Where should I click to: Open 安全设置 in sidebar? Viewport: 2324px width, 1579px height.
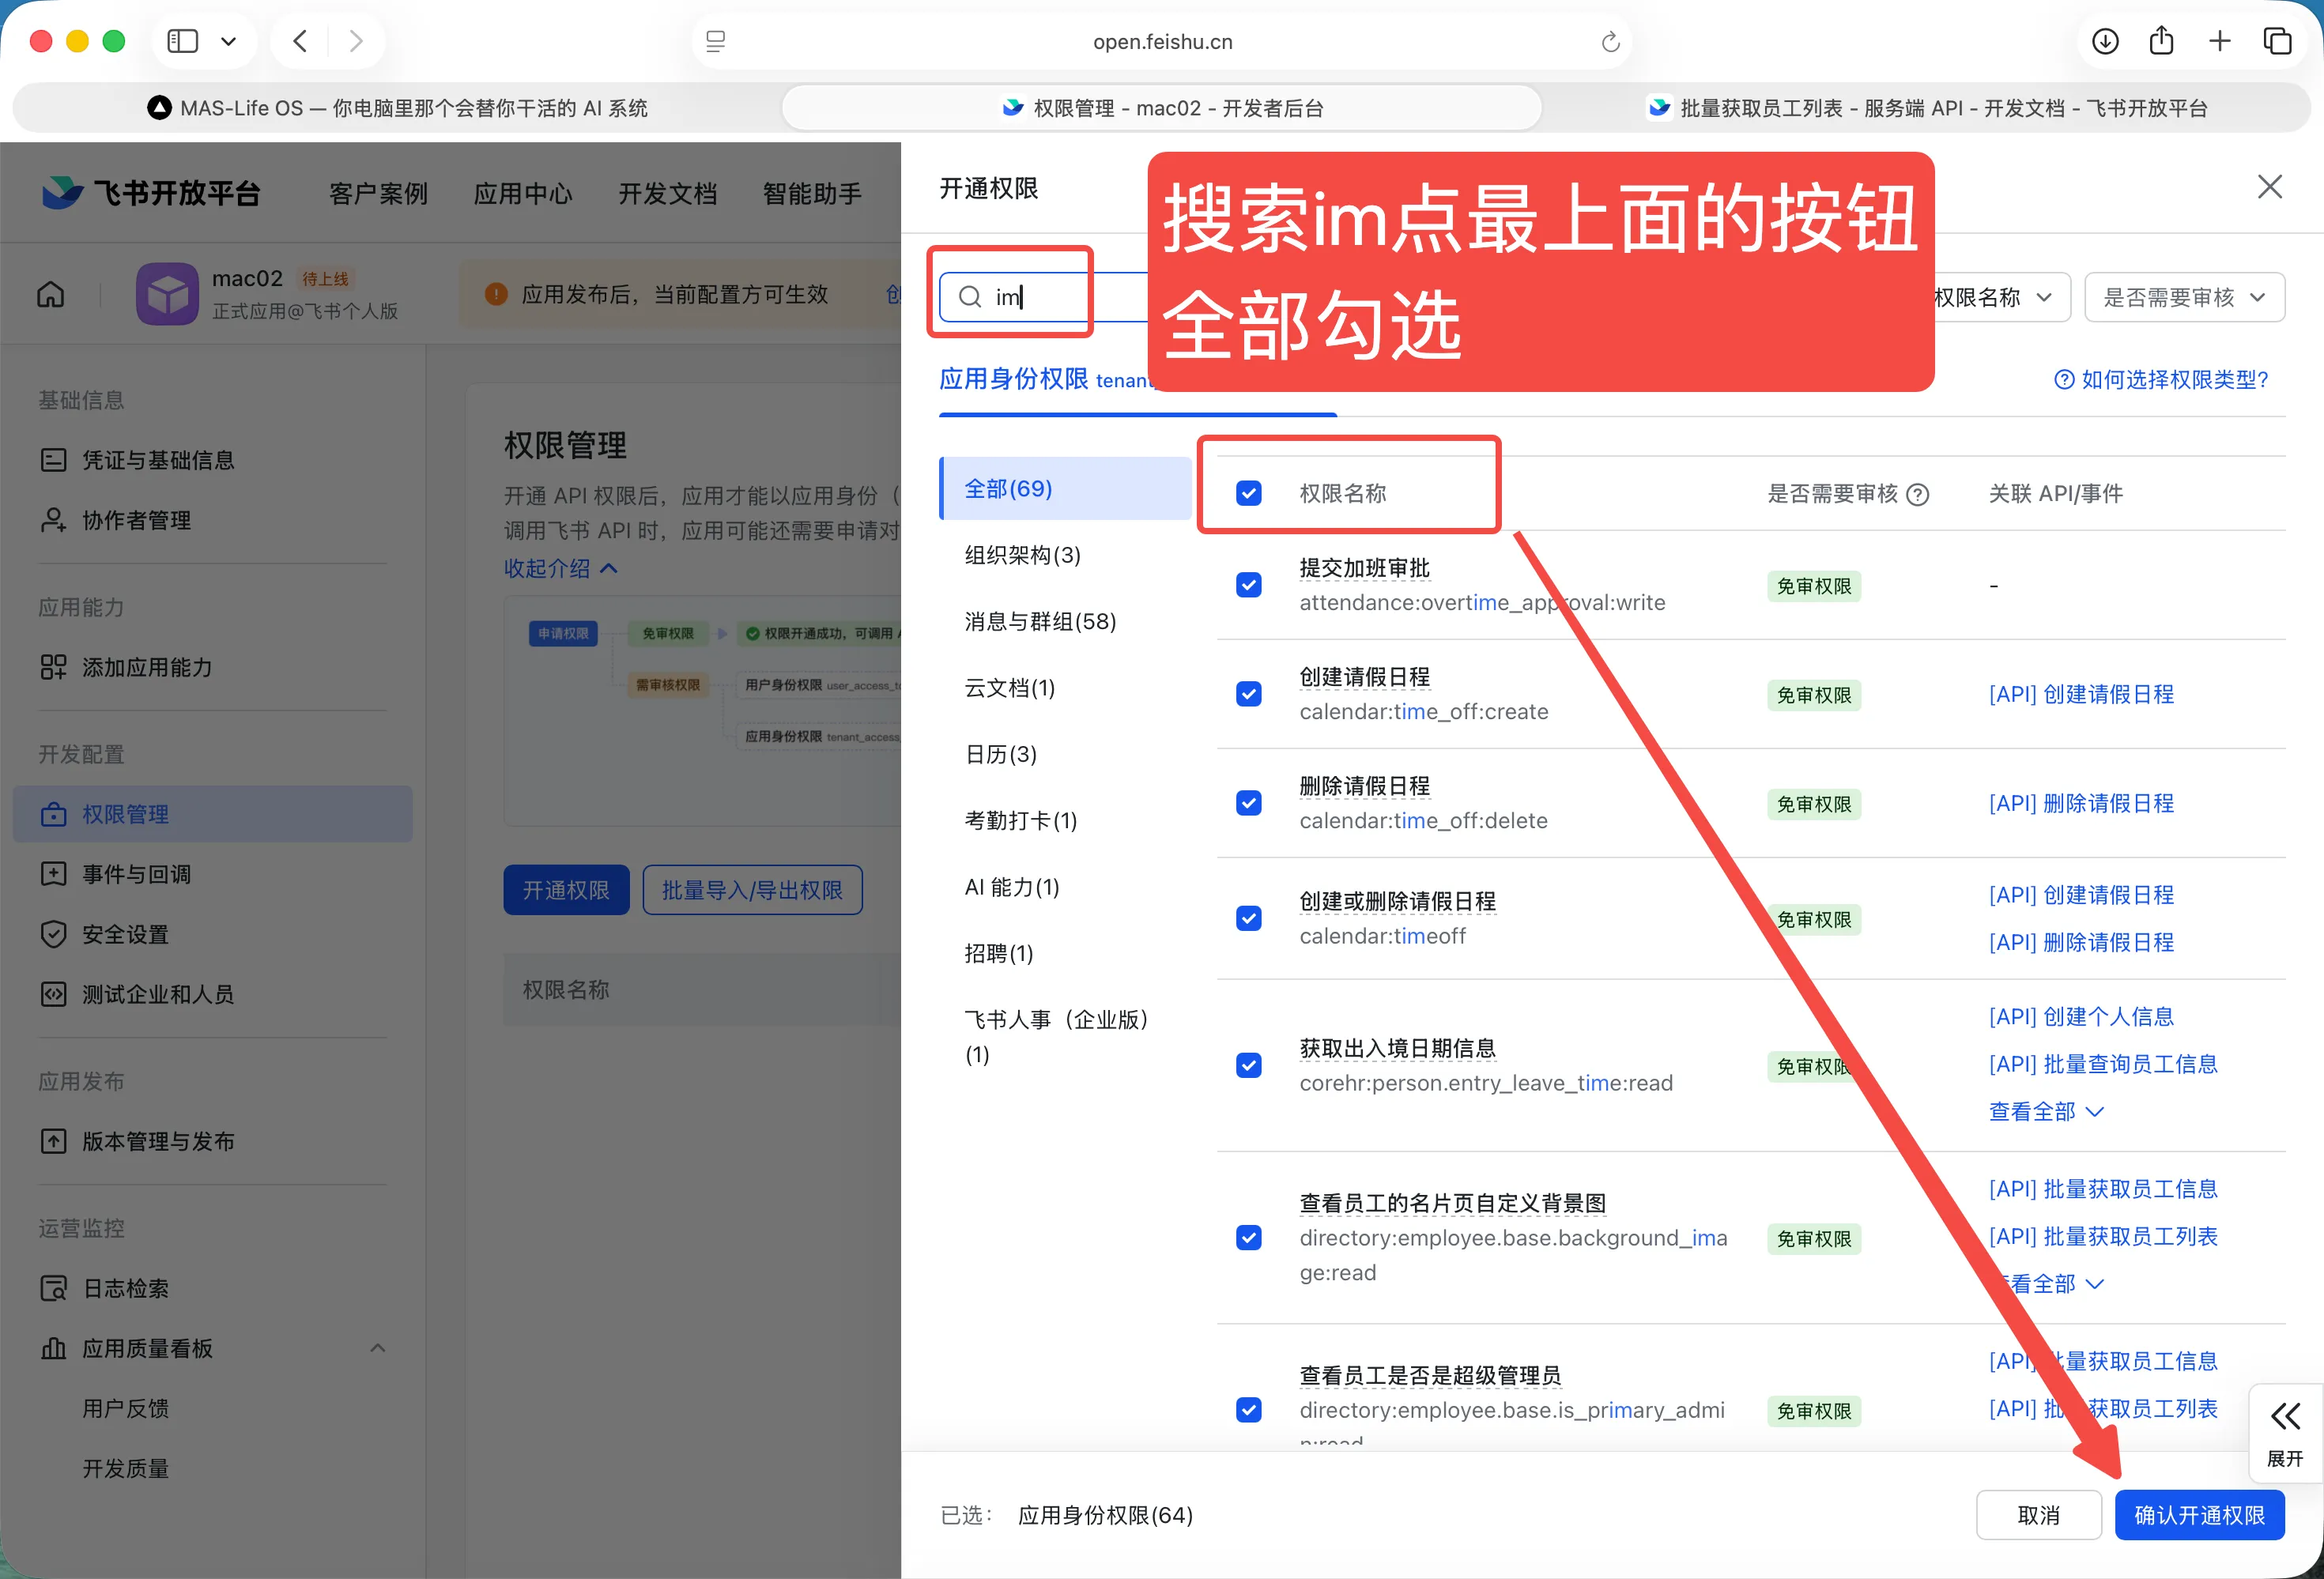pyautogui.click(x=212, y=934)
